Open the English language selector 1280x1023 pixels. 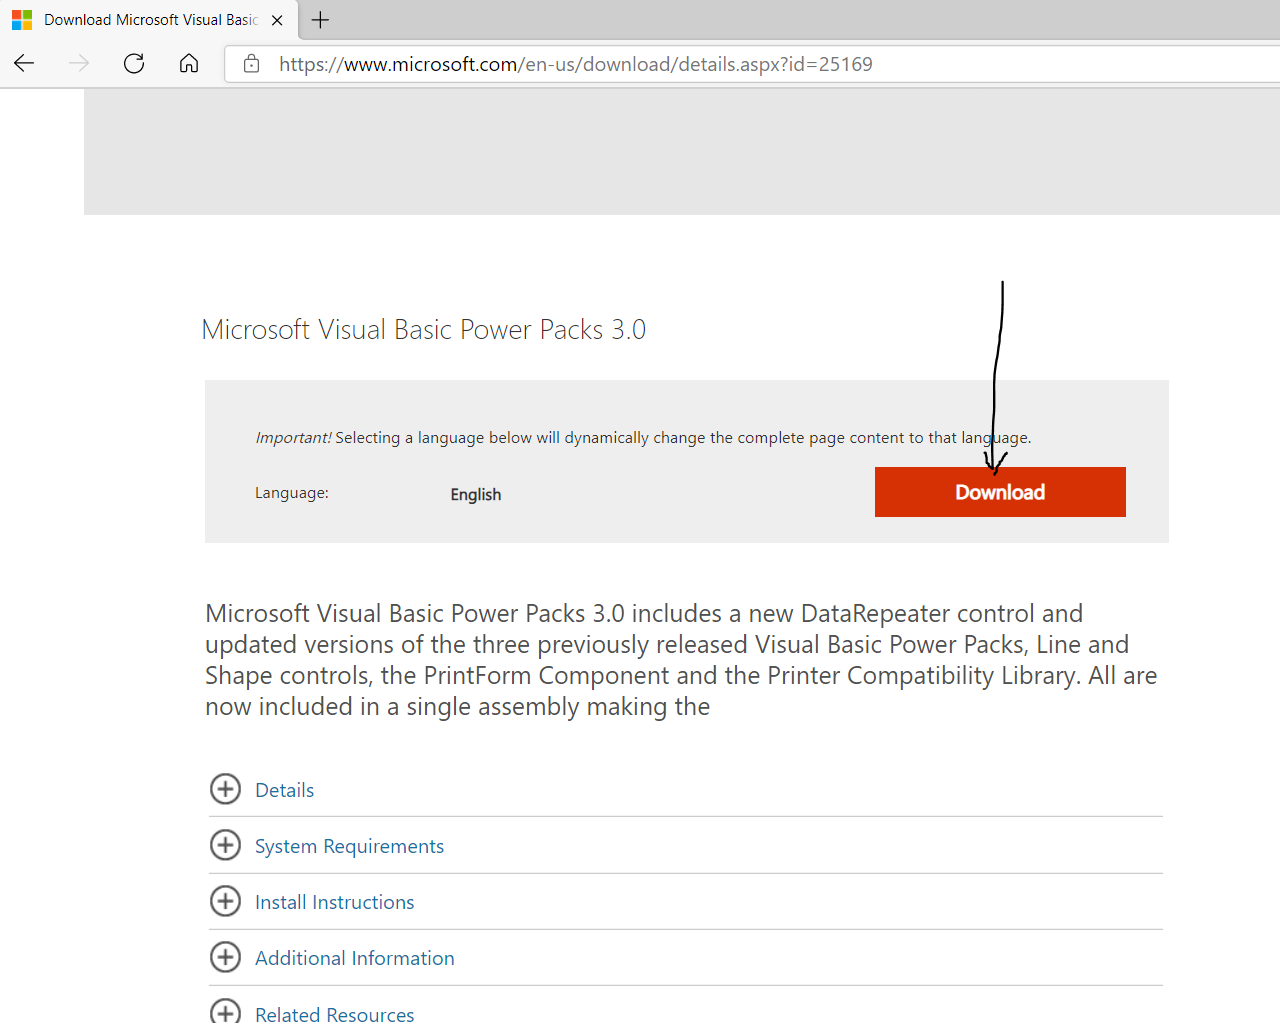click(x=476, y=494)
